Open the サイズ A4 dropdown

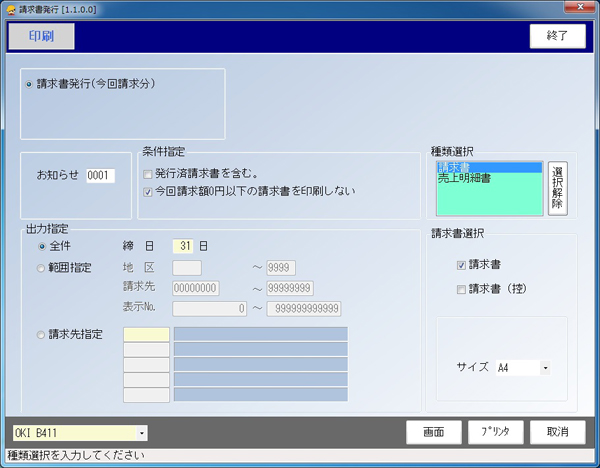click(x=545, y=368)
